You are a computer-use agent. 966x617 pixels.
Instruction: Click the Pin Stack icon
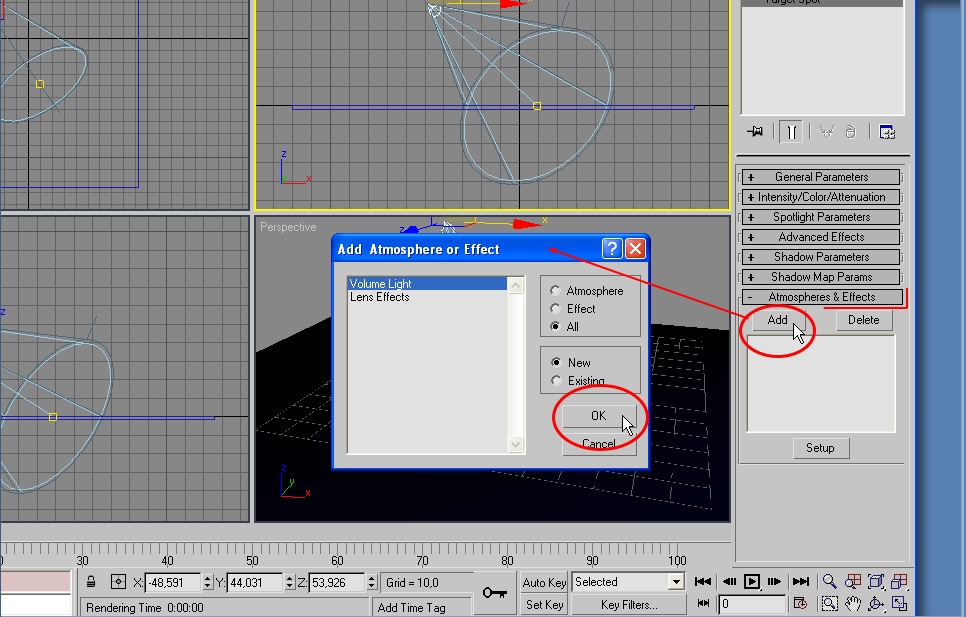[x=755, y=132]
